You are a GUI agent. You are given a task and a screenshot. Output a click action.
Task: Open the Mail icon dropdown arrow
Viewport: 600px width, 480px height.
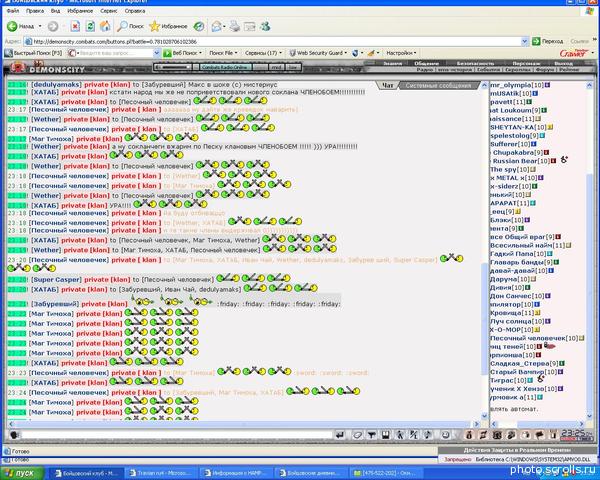coord(224,26)
